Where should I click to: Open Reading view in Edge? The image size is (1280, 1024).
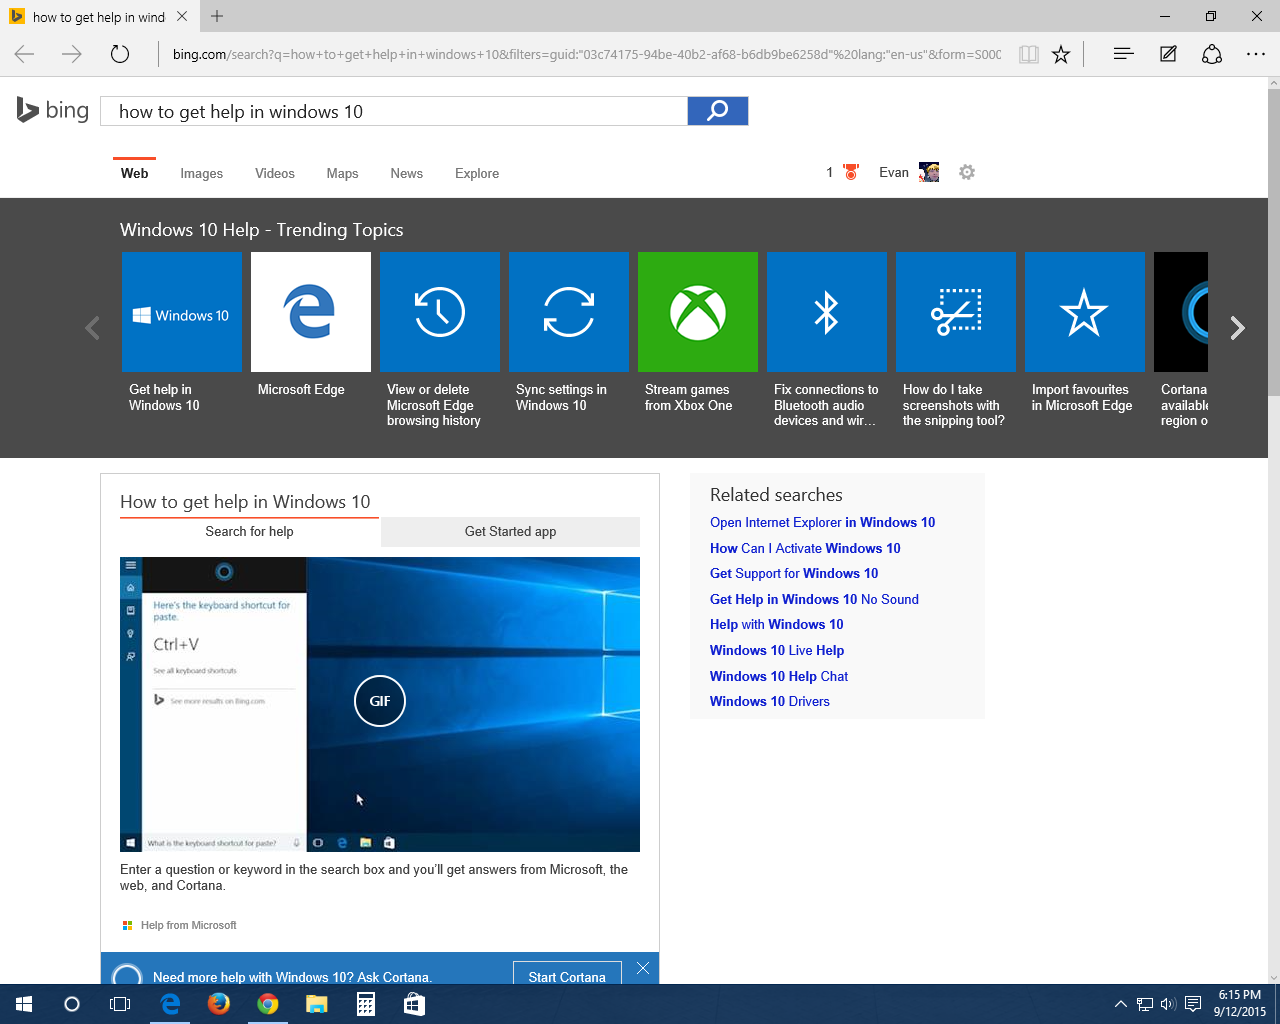[x=1028, y=54]
